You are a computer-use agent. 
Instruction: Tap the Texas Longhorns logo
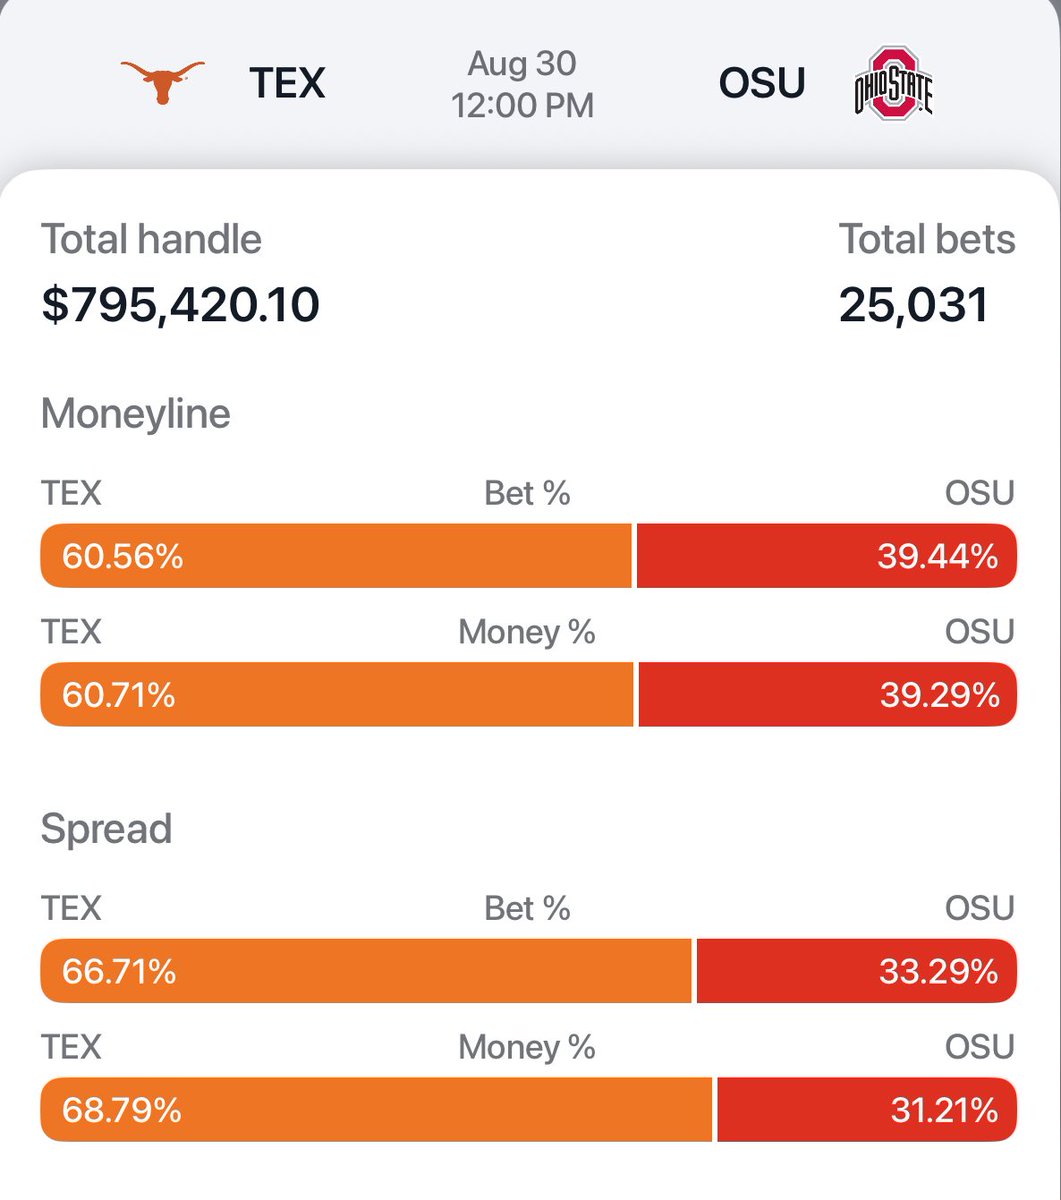click(162, 82)
